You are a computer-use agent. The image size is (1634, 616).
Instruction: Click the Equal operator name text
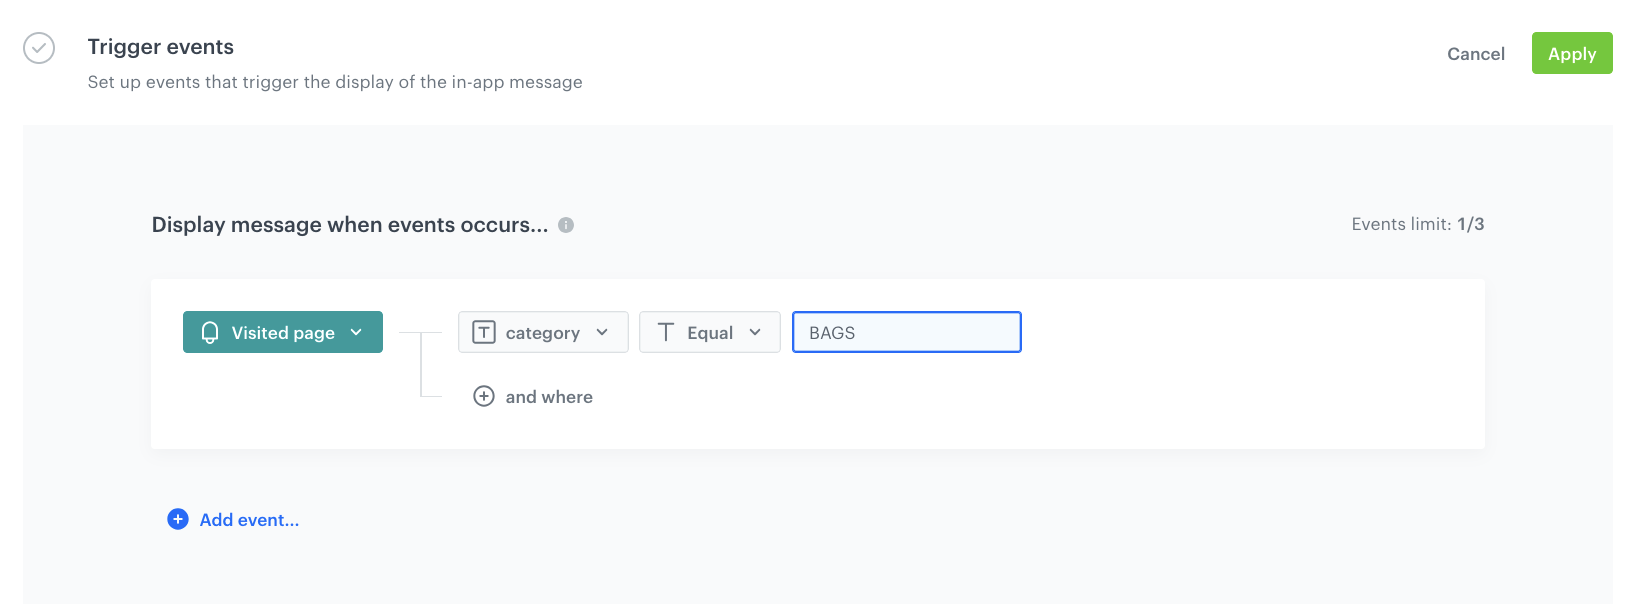tap(710, 333)
